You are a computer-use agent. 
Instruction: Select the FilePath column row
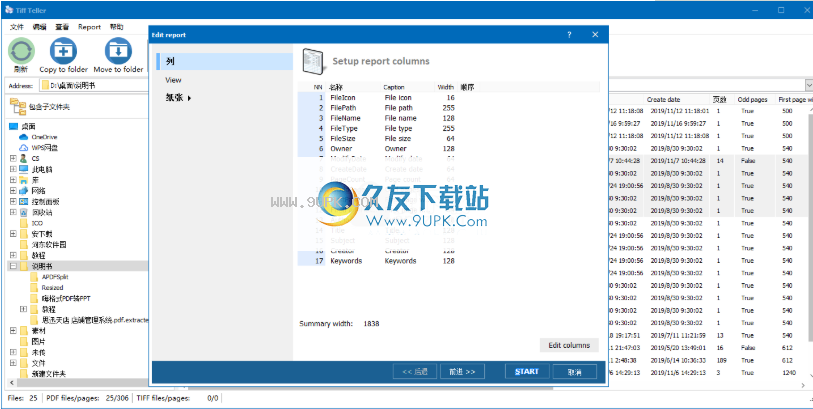pos(377,108)
